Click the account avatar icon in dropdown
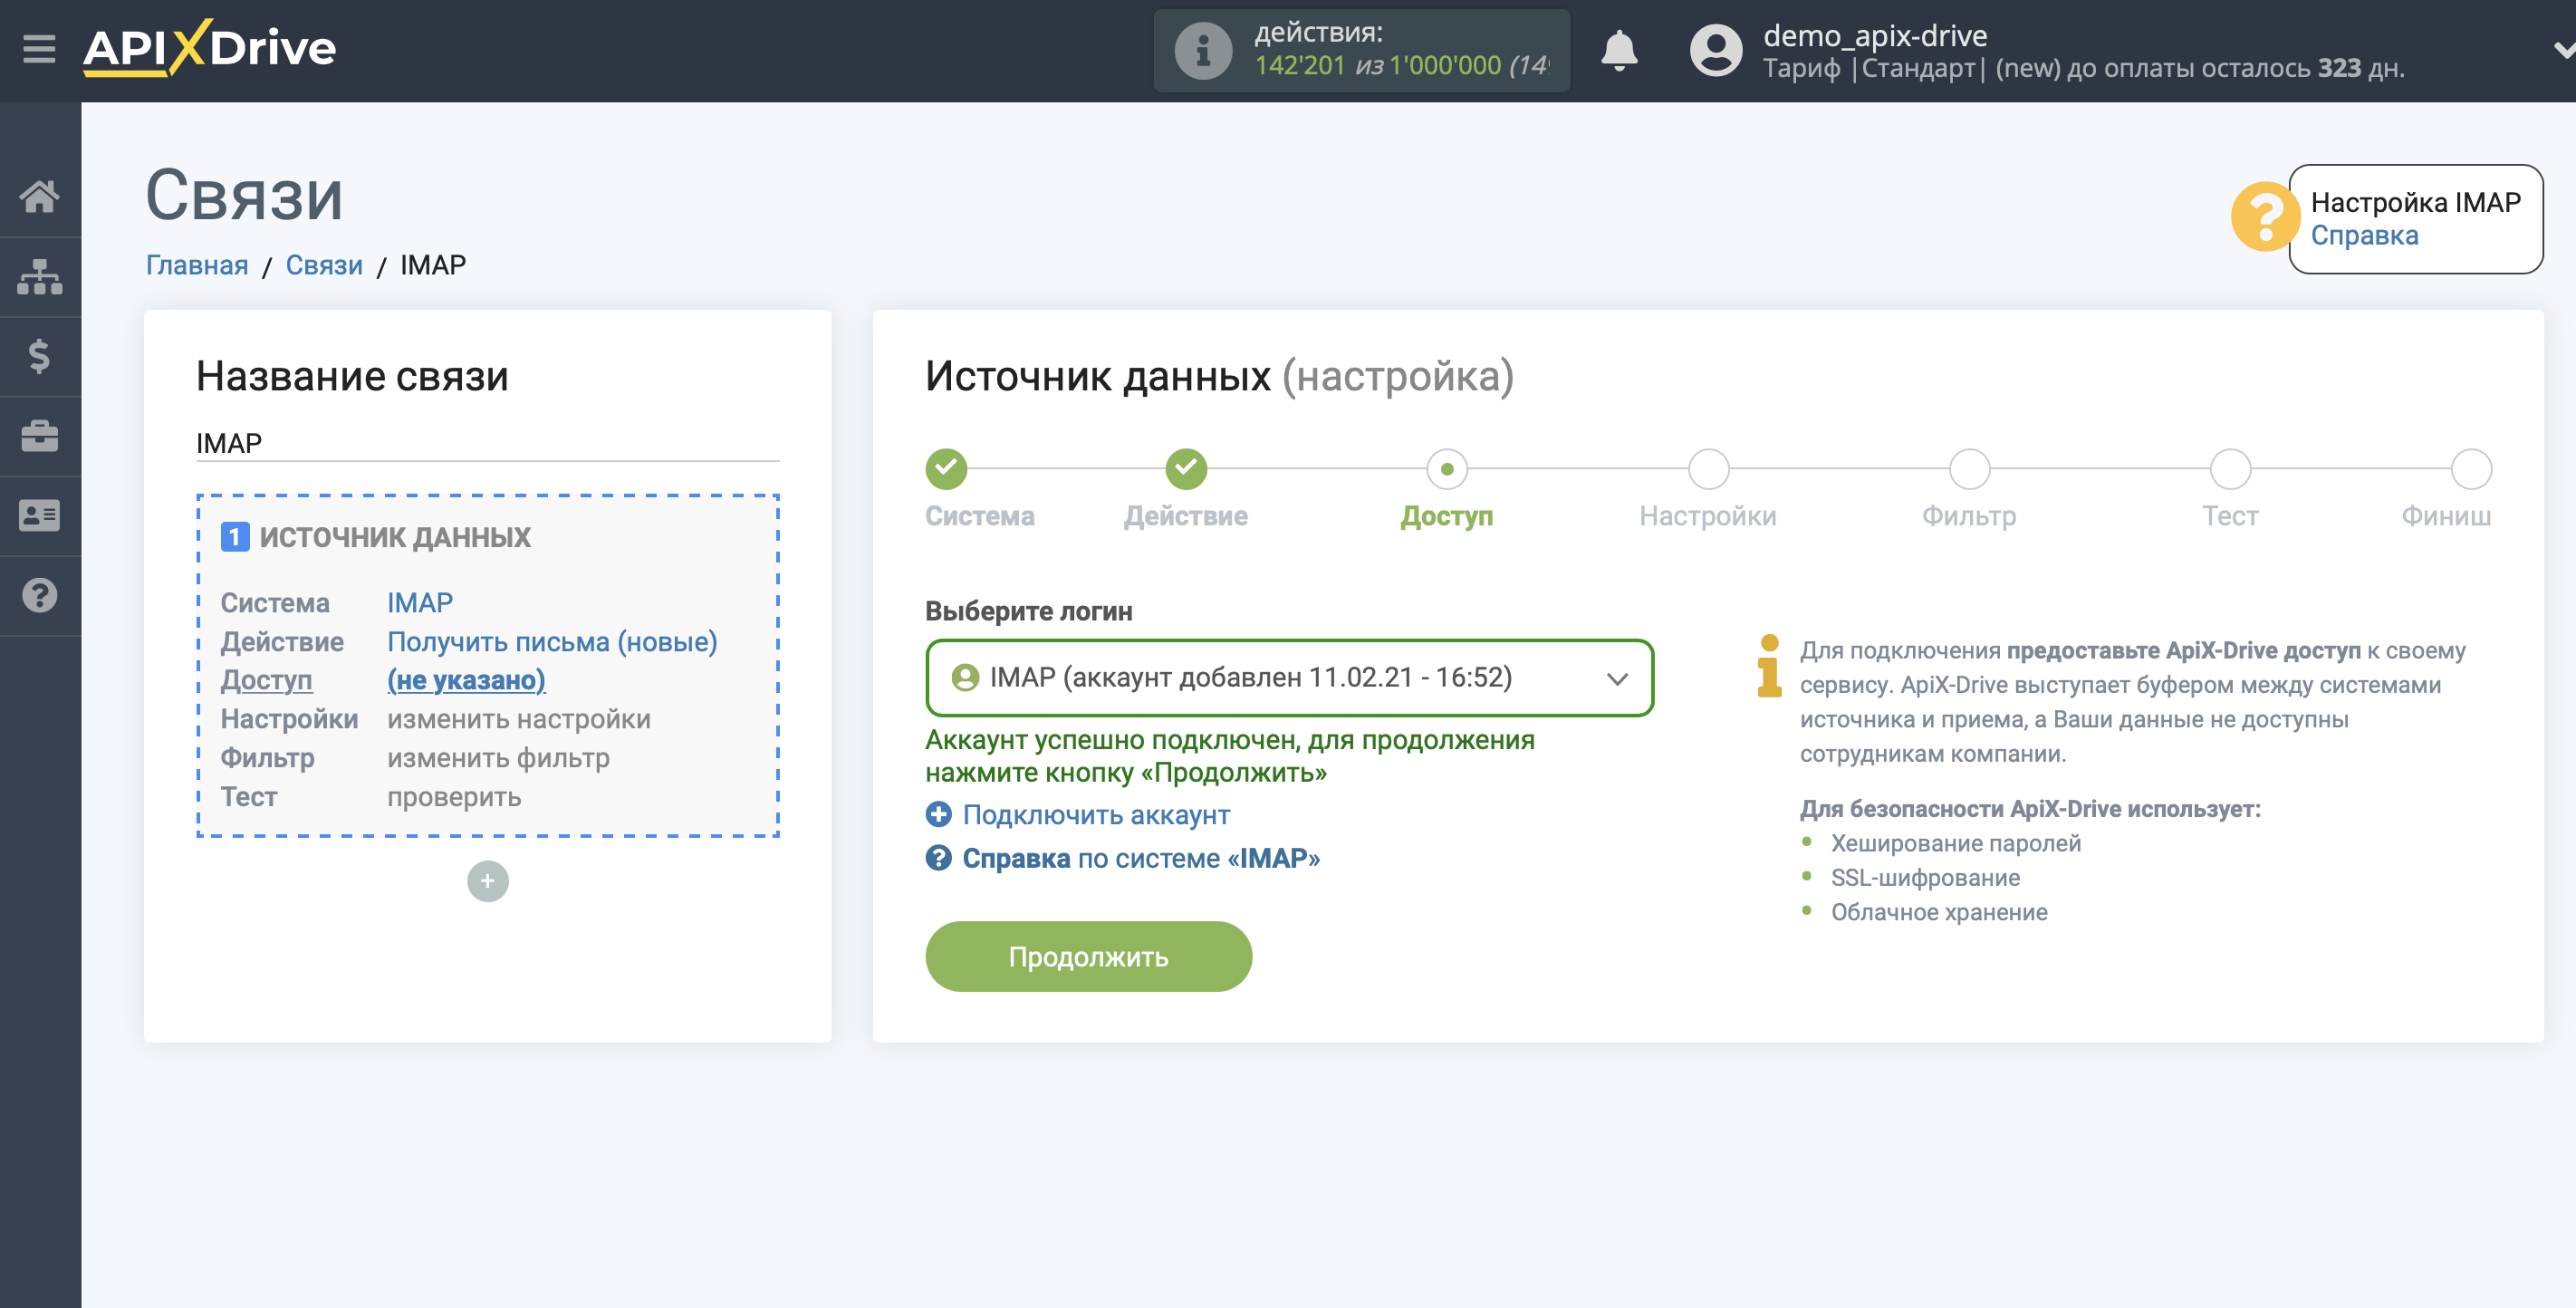Viewport: 2576px width, 1308px height. click(x=965, y=678)
